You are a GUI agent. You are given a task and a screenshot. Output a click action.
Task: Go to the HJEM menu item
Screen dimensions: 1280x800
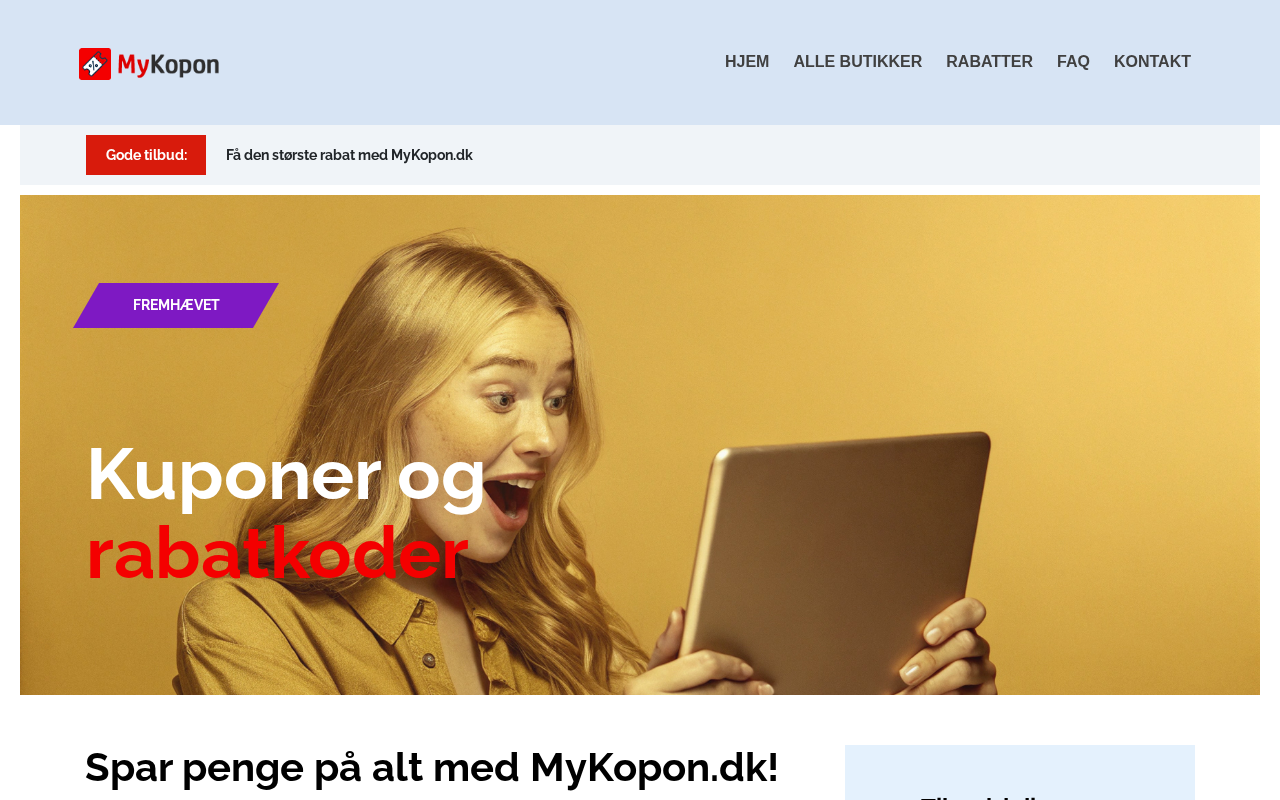747,62
